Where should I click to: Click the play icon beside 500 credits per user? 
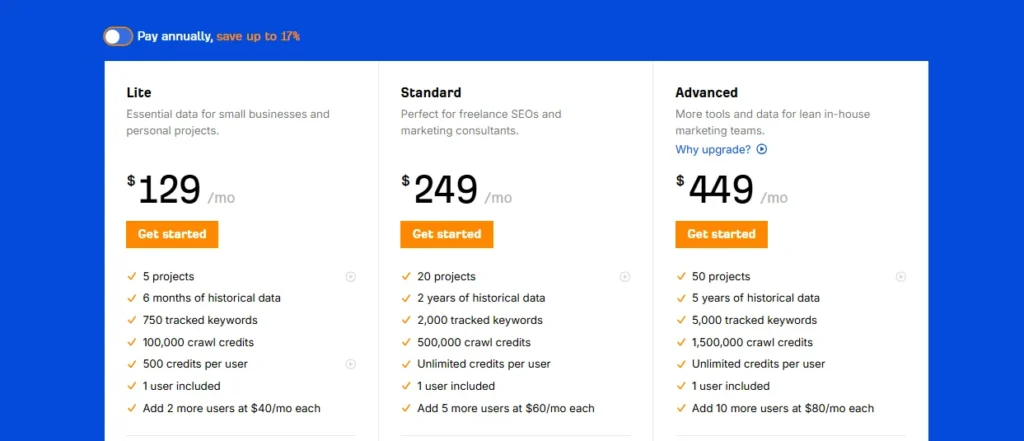coord(350,364)
